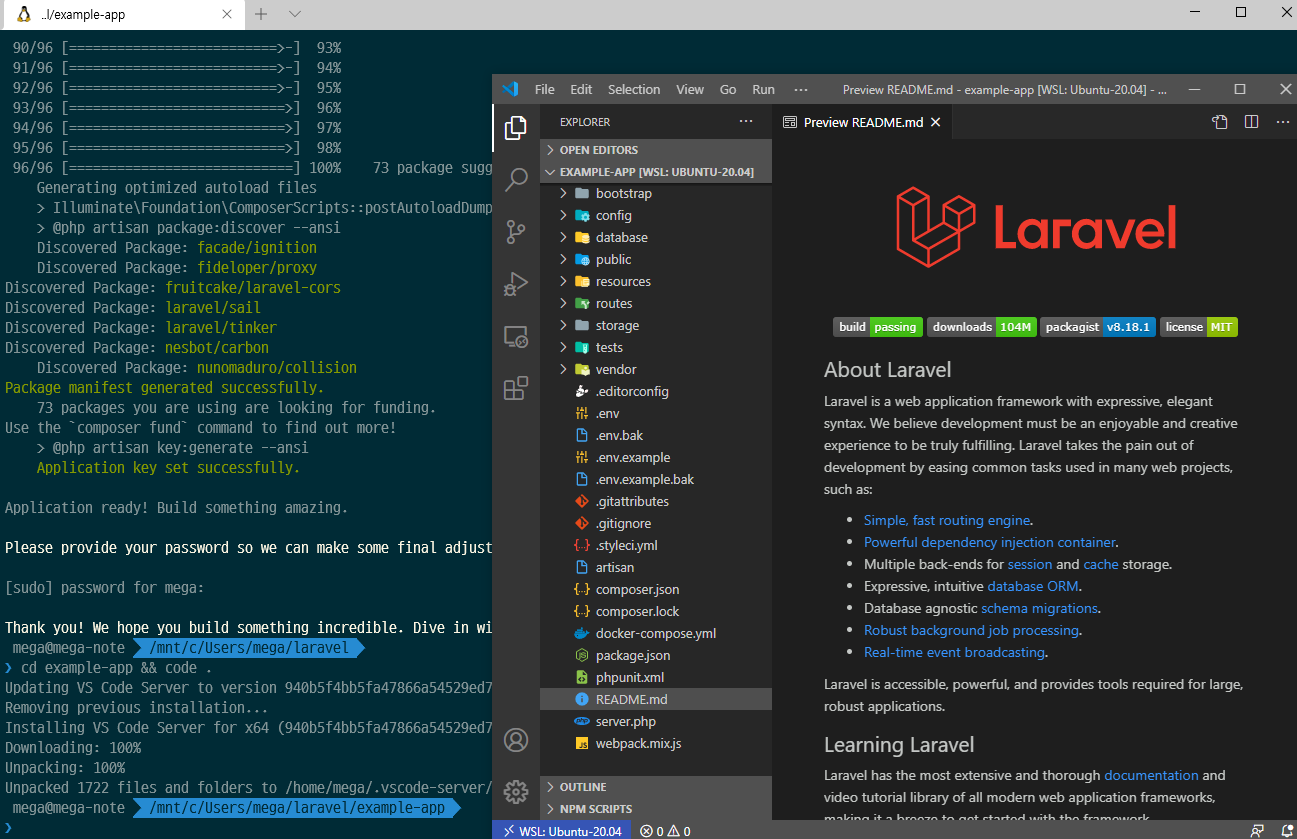Open the Selection menu
The width and height of the screenshot is (1297, 839).
tap(634, 89)
